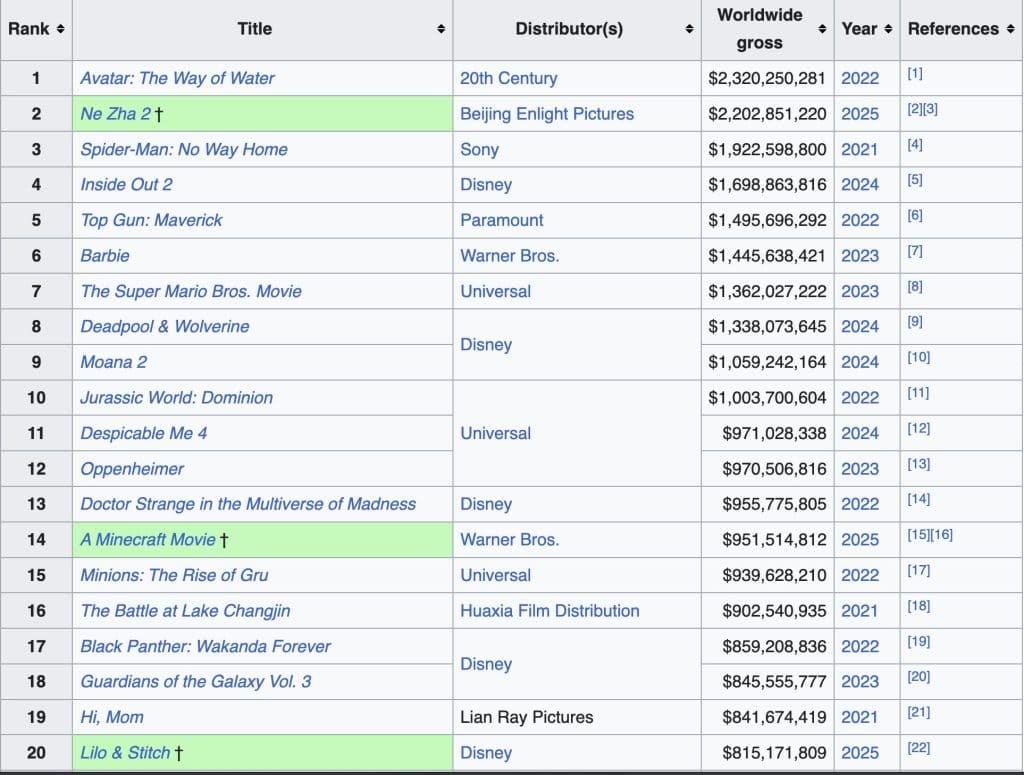The width and height of the screenshot is (1024, 775).
Task: Open reference [10] for Moana 2
Action: click(919, 358)
